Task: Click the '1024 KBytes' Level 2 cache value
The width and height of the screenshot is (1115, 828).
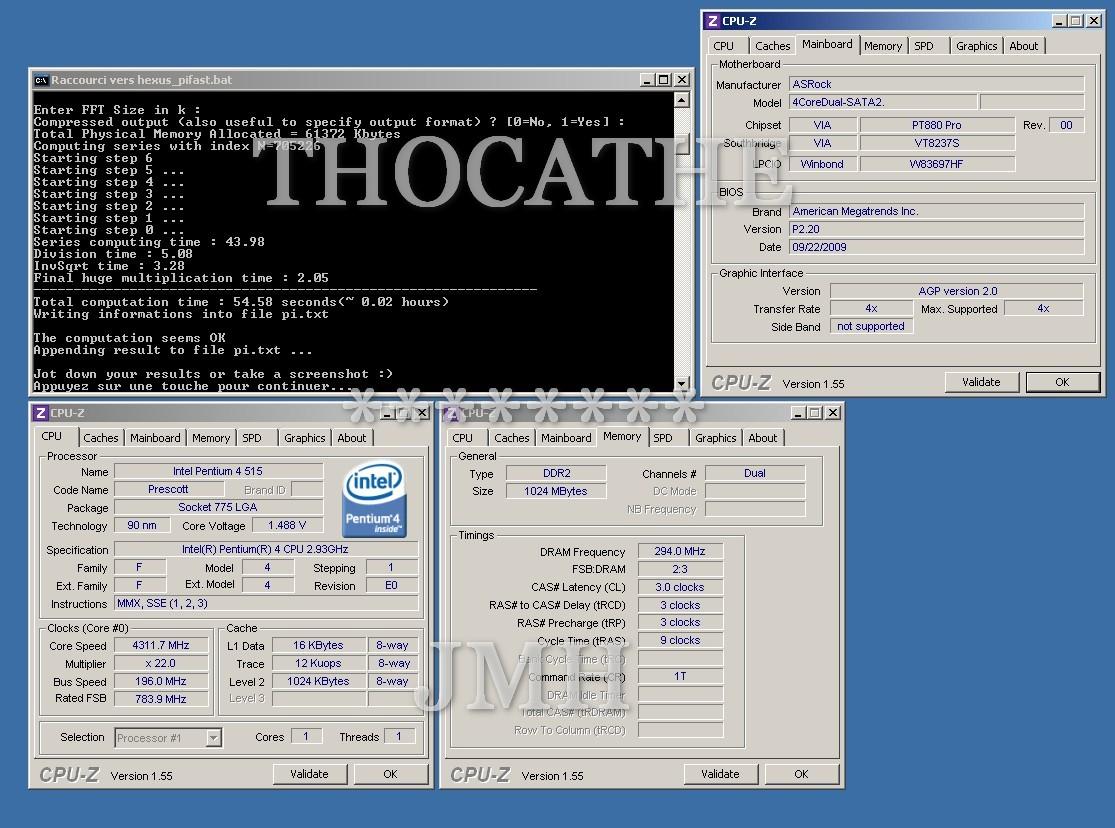Action: tap(319, 681)
